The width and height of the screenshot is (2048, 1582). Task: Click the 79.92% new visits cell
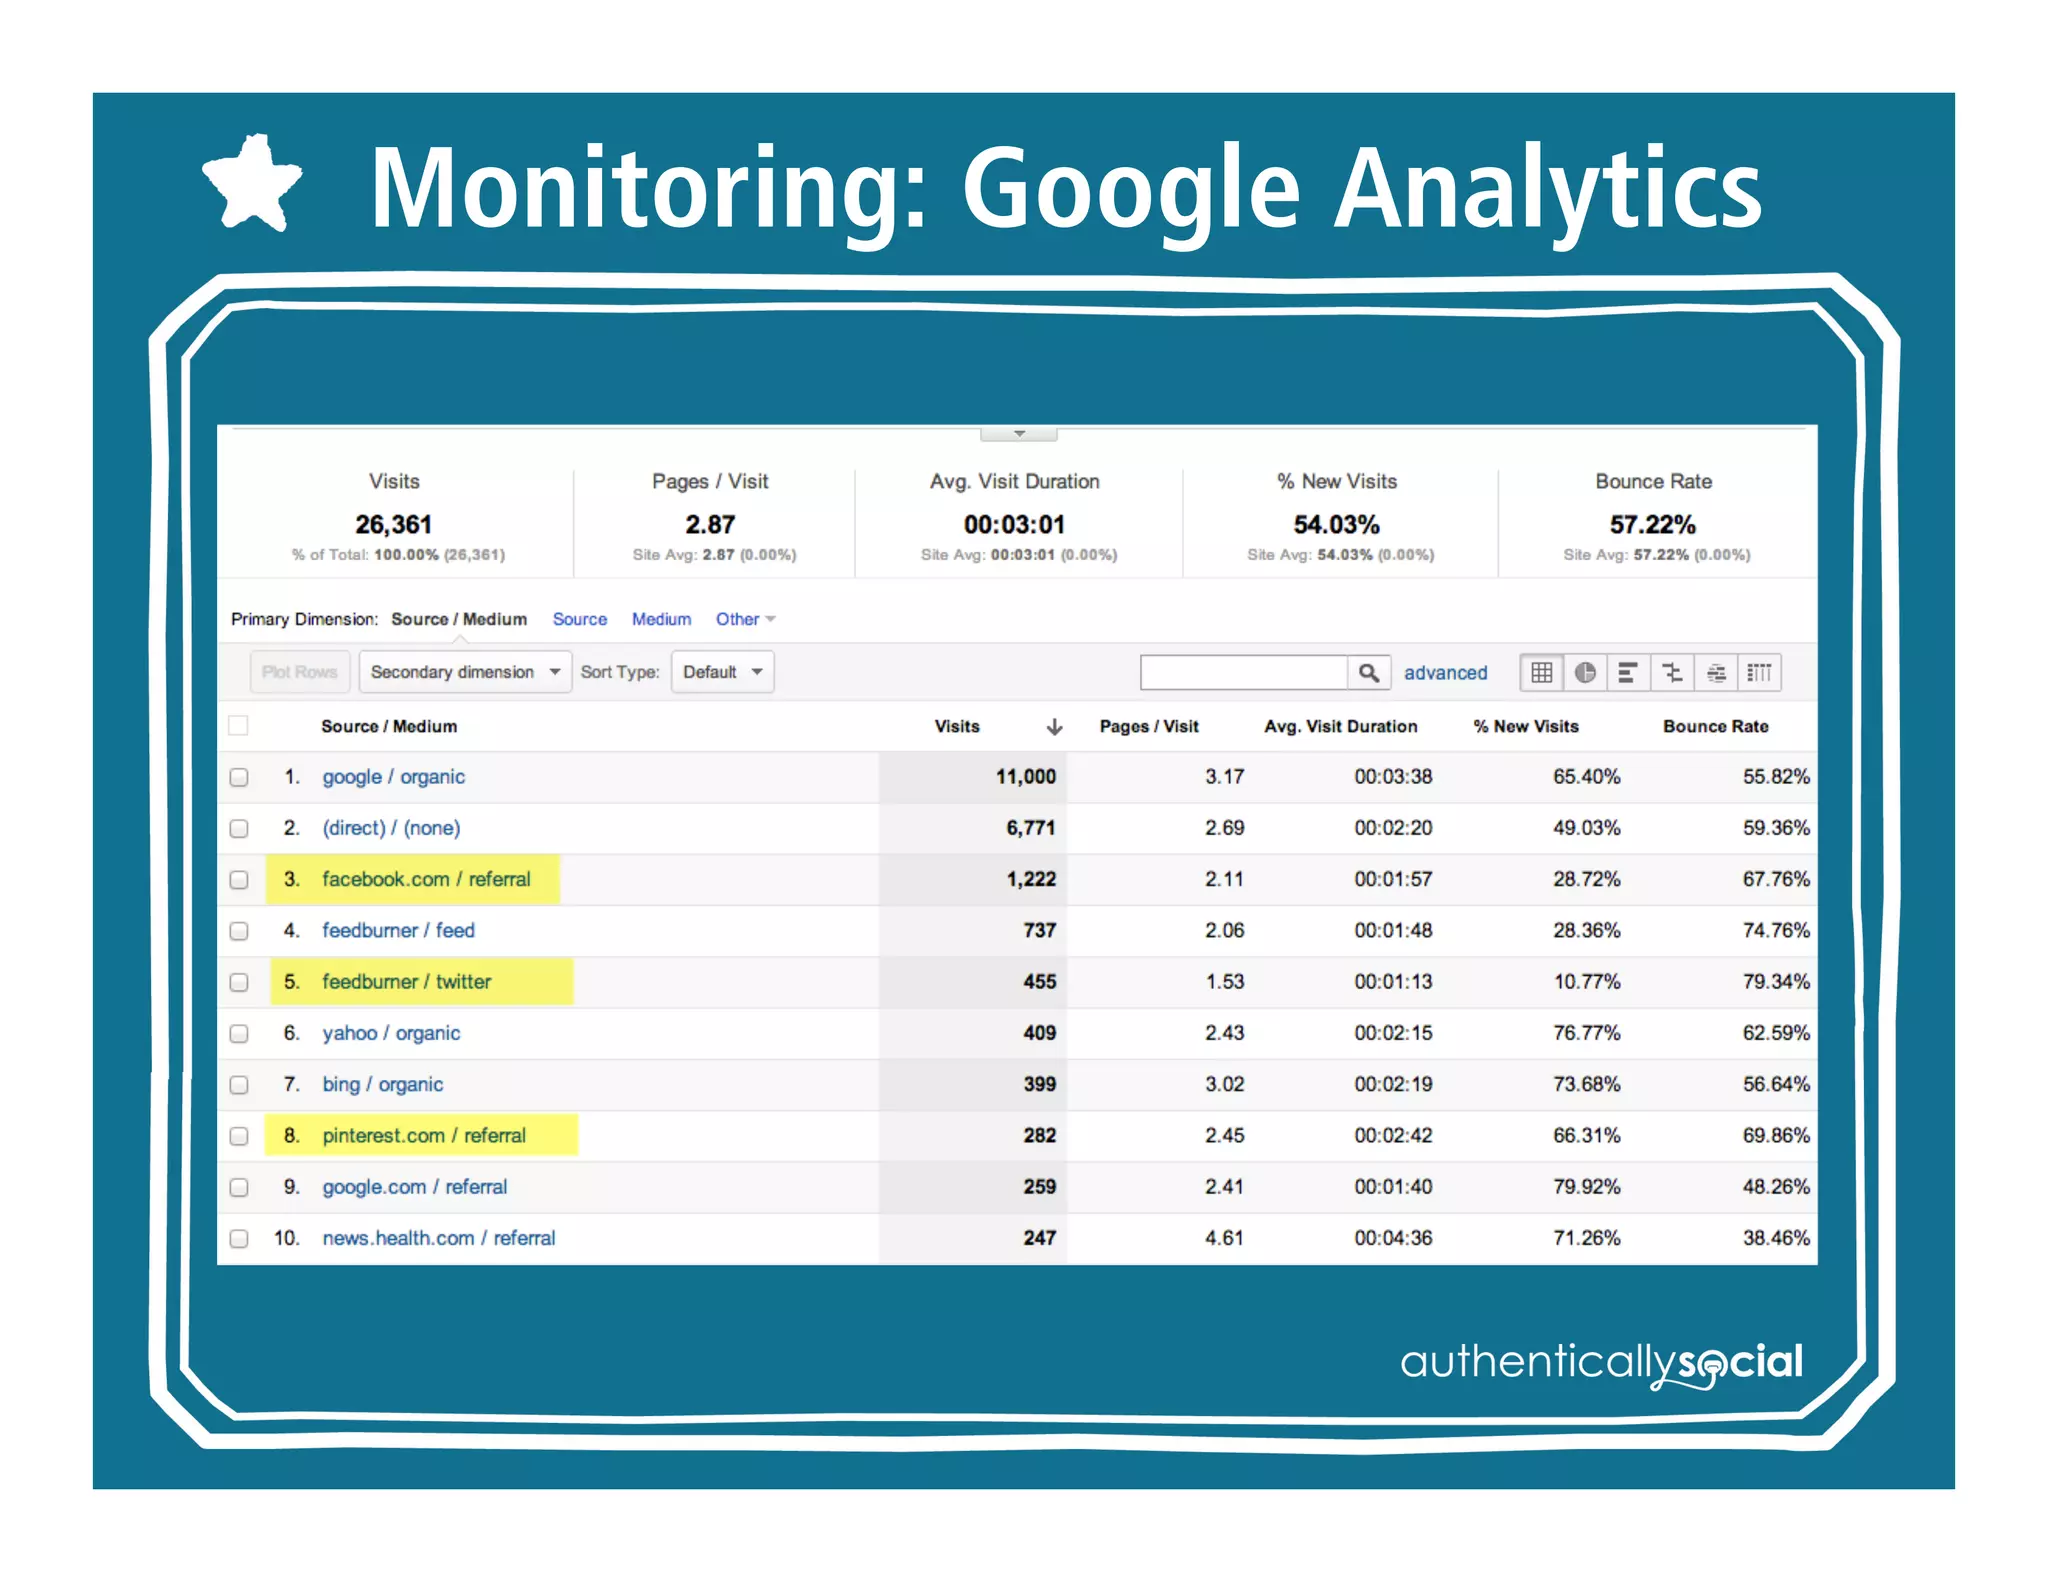tap(1587, 1187)
